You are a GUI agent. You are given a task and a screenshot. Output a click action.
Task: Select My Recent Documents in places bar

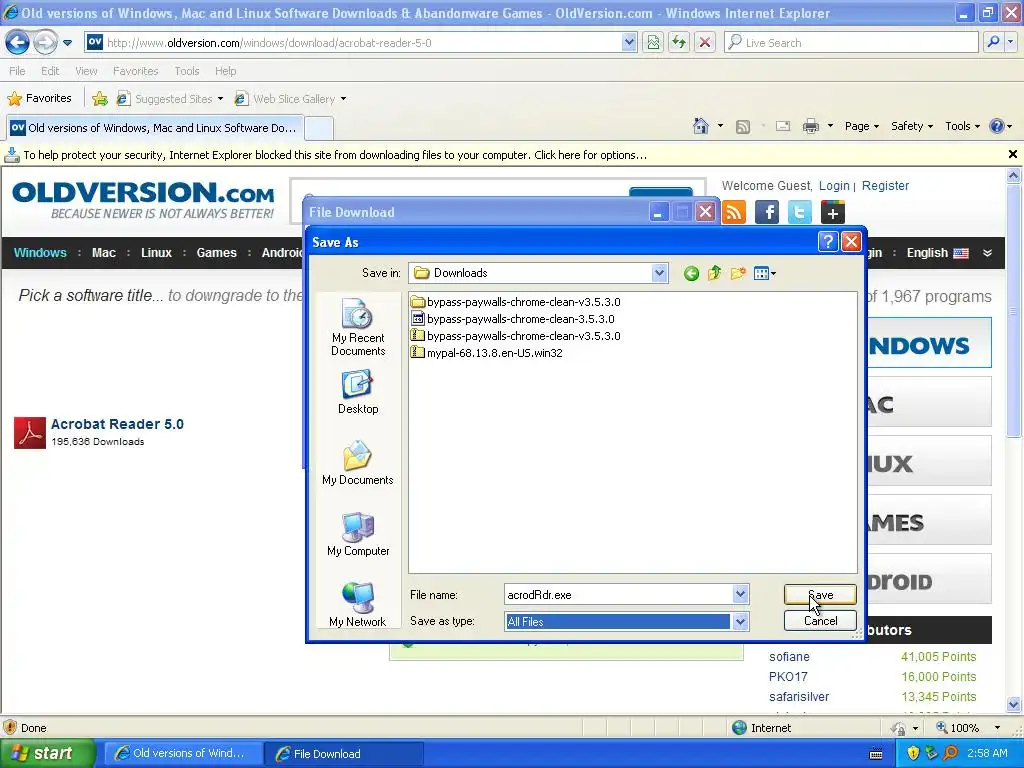coord(358,327)
